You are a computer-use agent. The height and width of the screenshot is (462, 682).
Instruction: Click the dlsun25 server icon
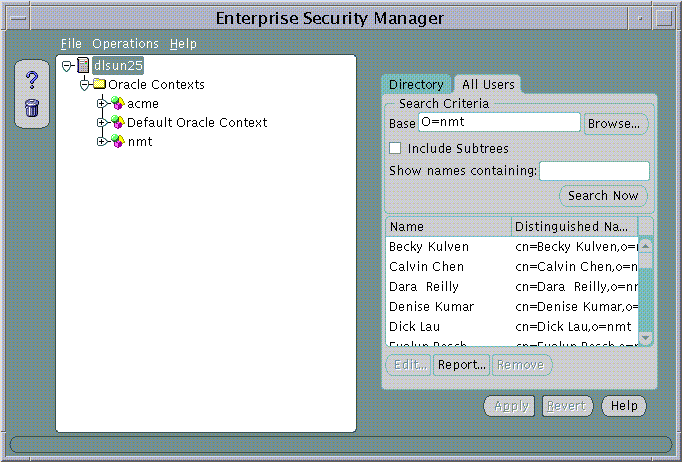click(83, 65)
